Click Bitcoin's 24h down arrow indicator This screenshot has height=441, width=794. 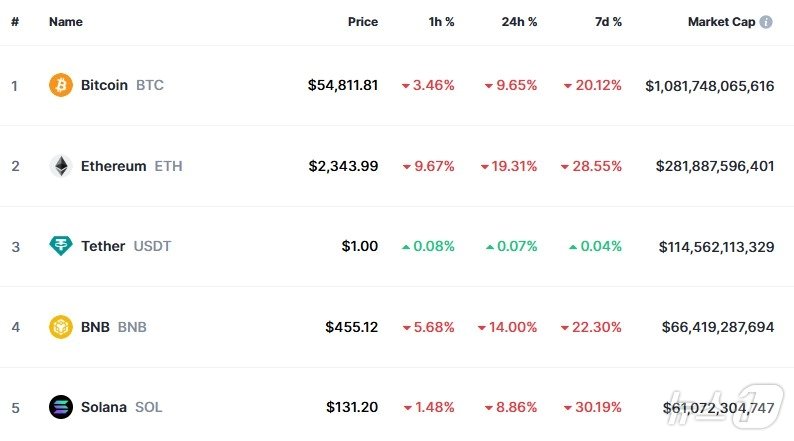point(489,86)
